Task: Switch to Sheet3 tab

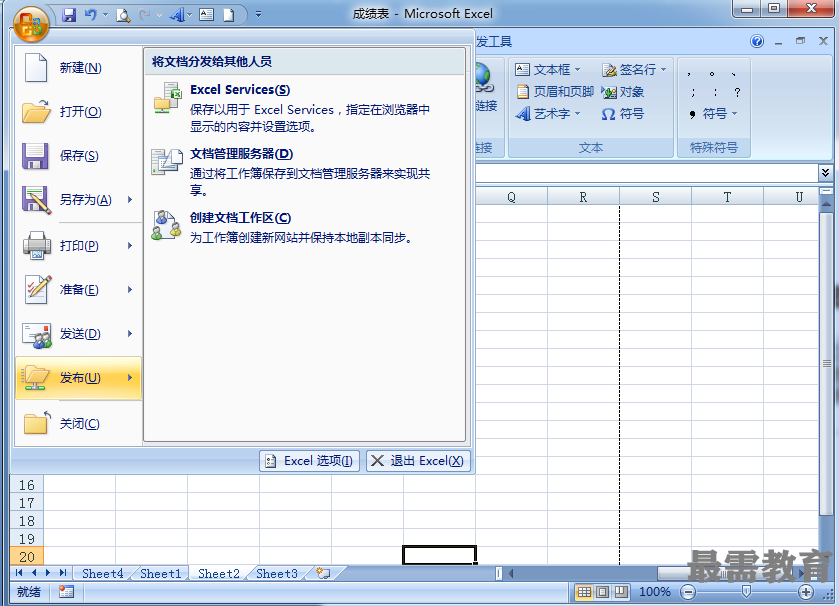Action: pyautogui.click(x=277, y=573)
